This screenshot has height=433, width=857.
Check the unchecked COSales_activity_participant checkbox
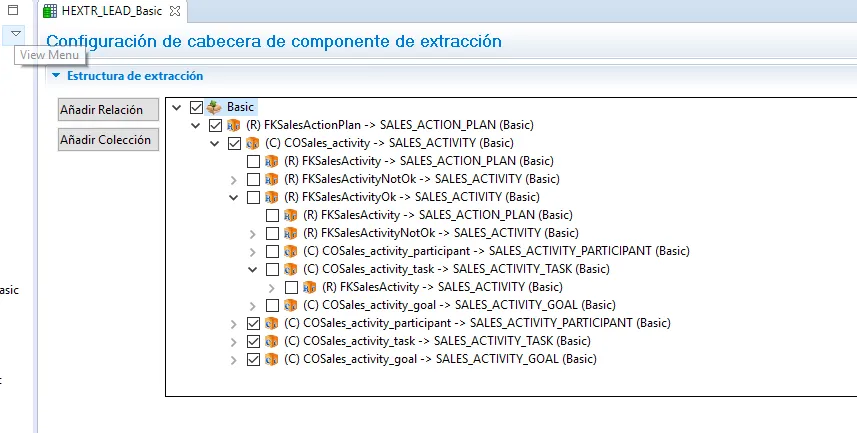(x=272, y=251)
